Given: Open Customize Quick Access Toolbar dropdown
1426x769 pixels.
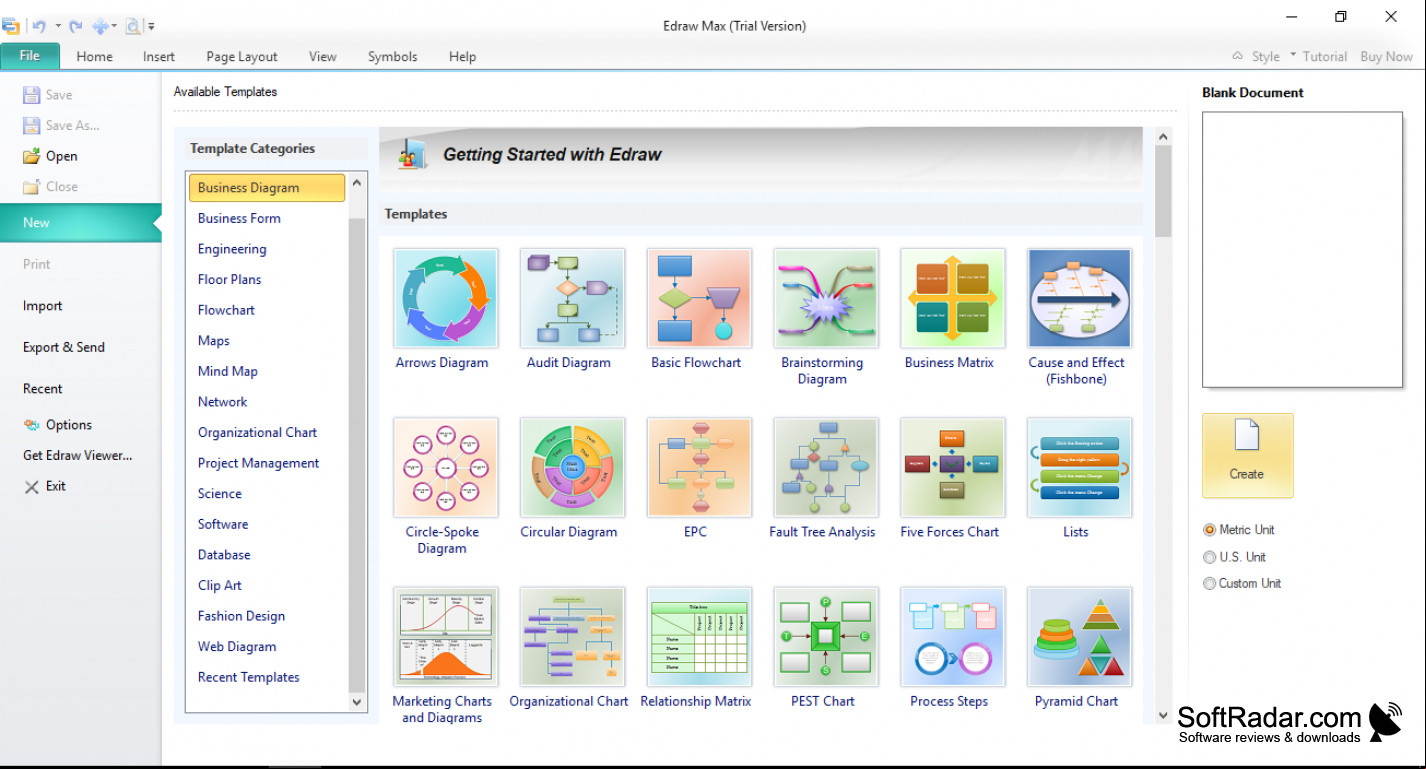Looking at the screenshot, I should pyautogui.click(x=151, y=26).
